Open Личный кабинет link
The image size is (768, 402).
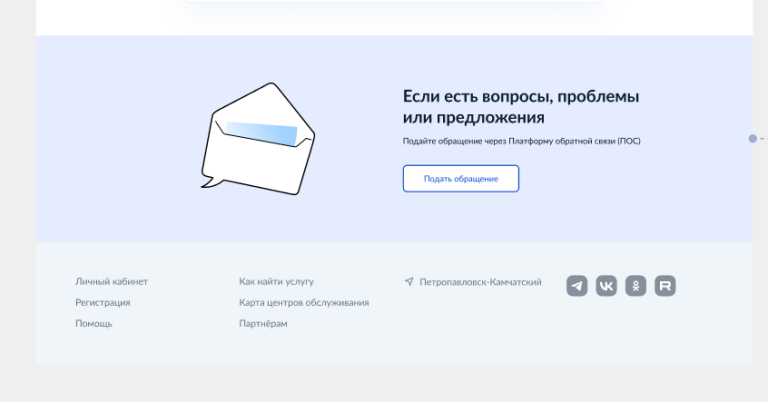(112, 282)
